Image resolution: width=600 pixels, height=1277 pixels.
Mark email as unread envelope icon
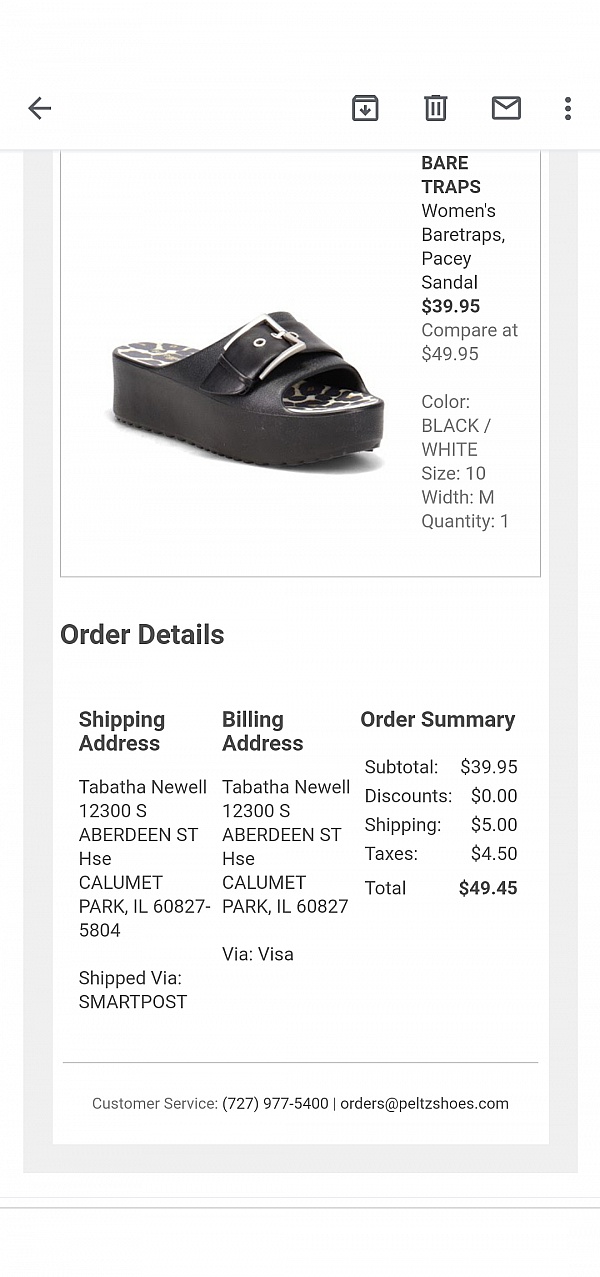[x=506, y=108]
